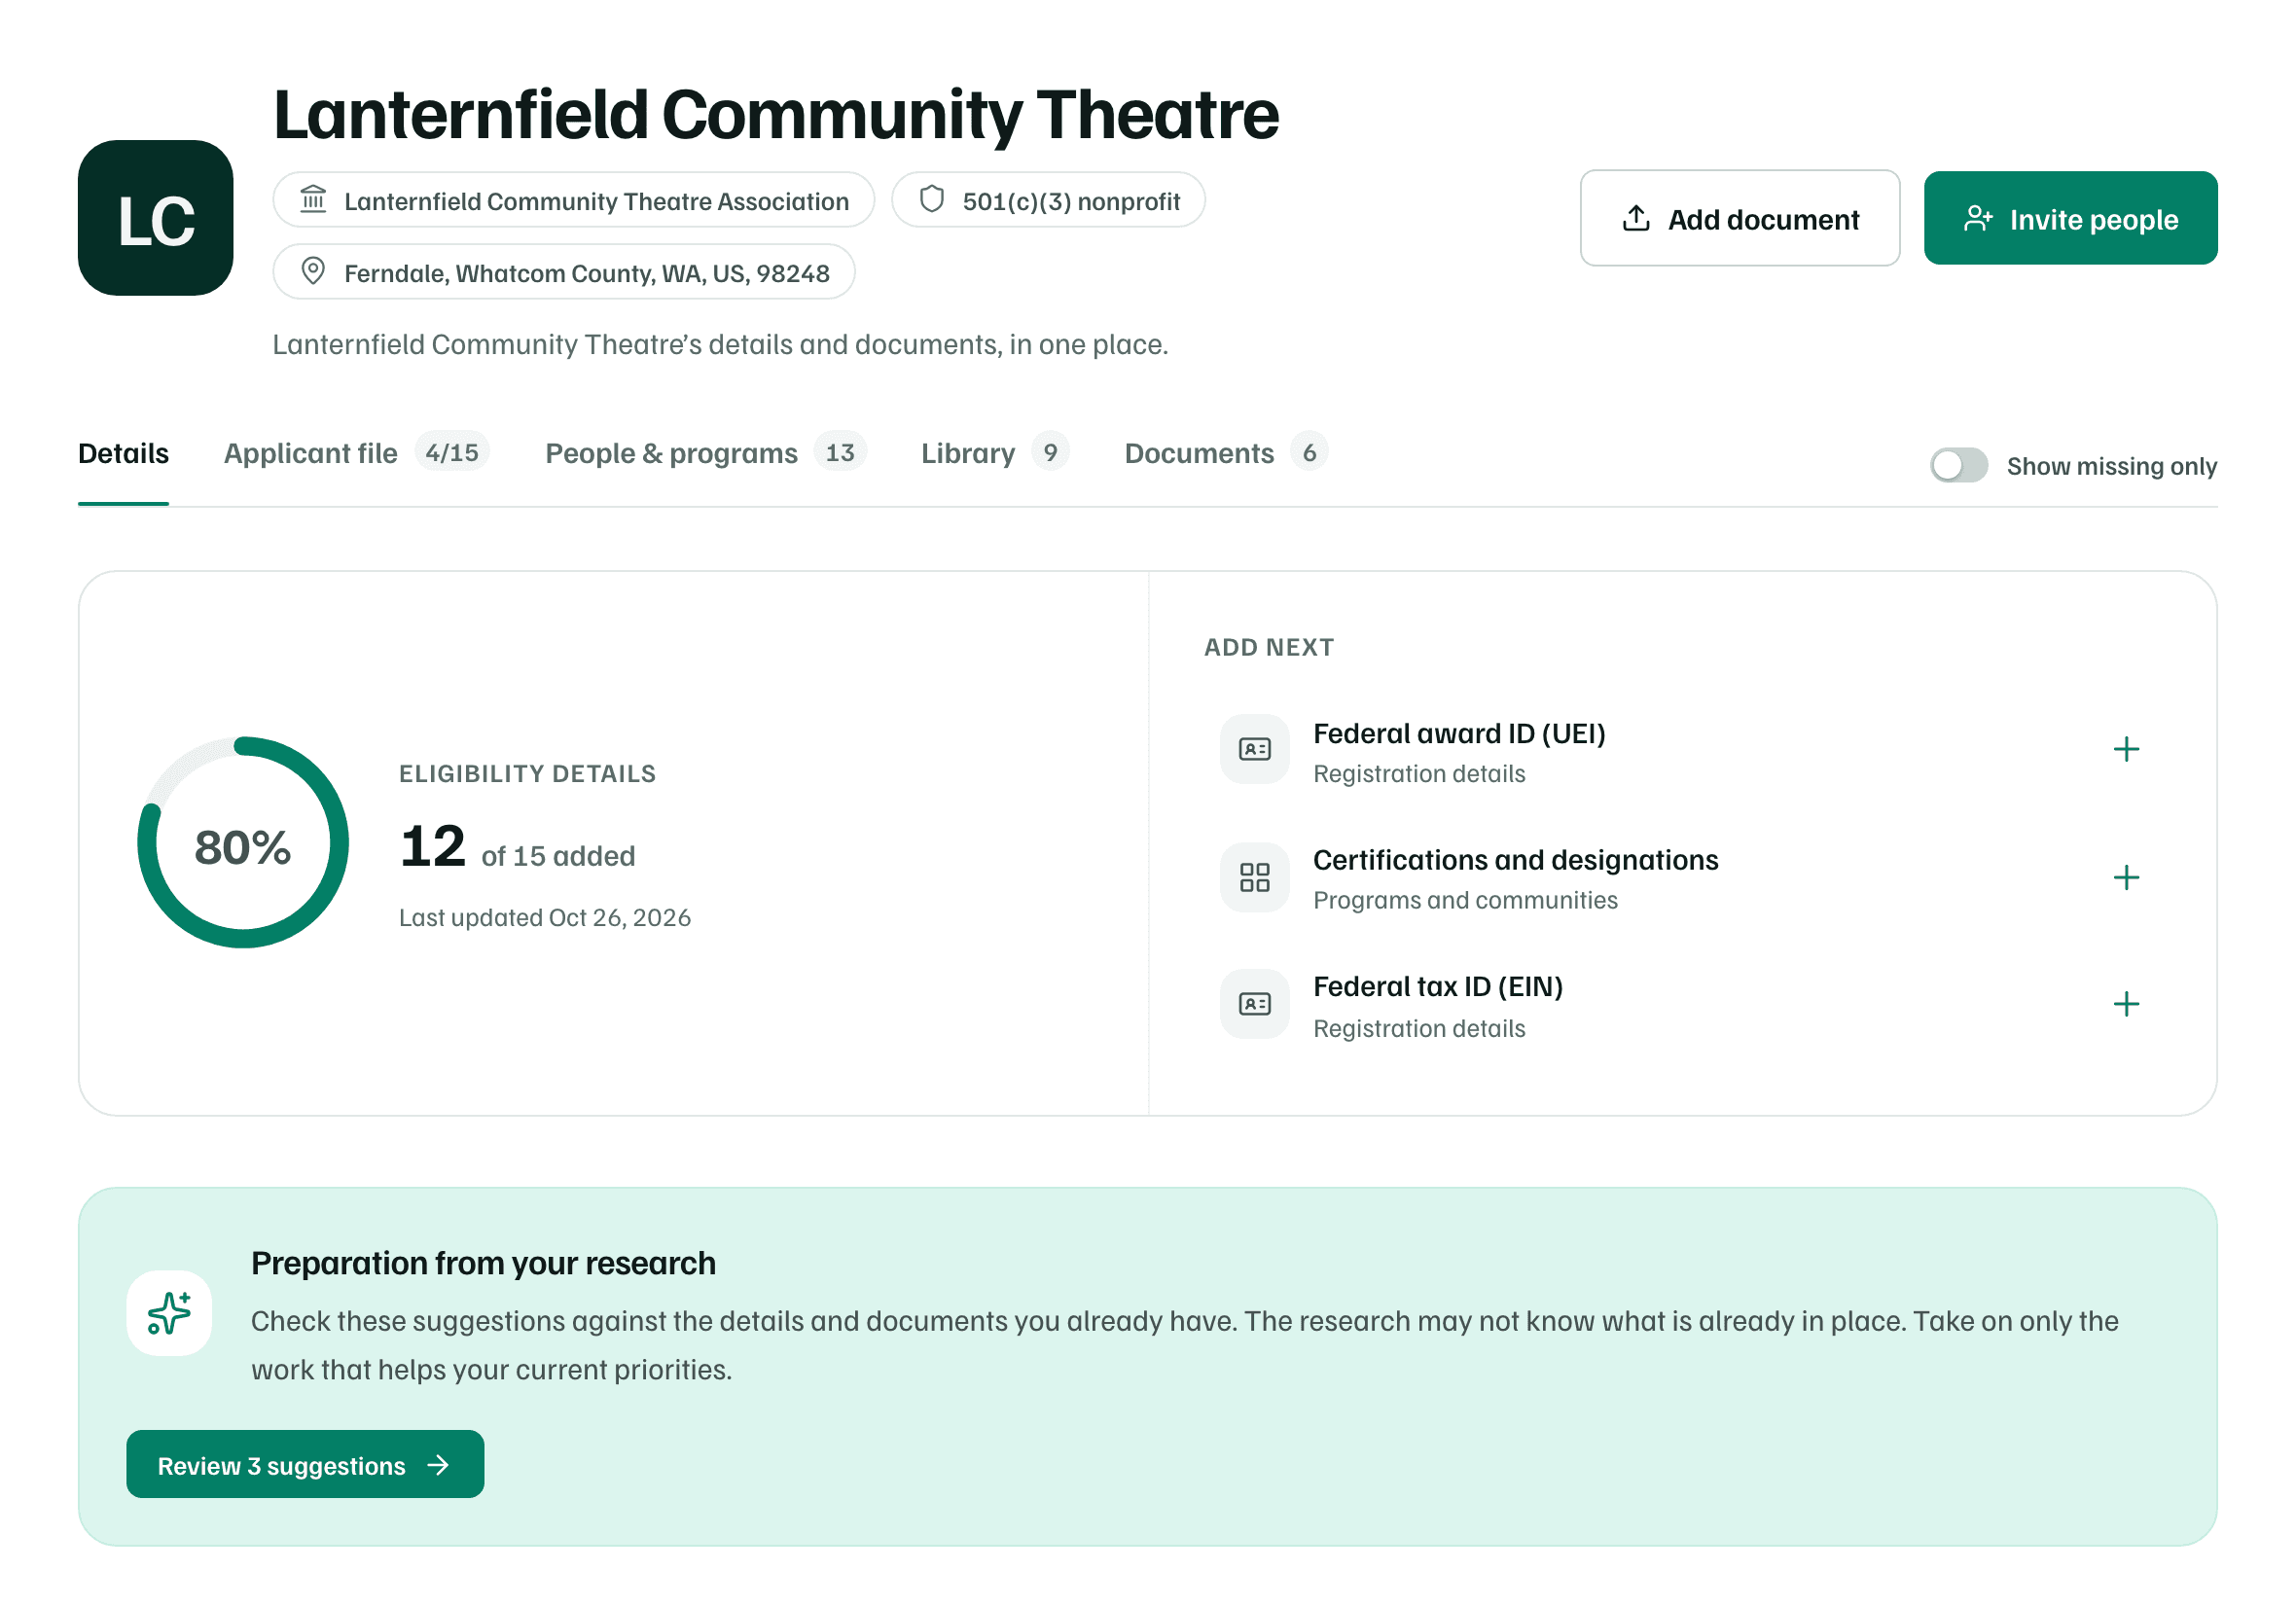The width and height of the screenshot is (2296, 1607).
Task: Click the Invite people button
Action: point(2070,218)
